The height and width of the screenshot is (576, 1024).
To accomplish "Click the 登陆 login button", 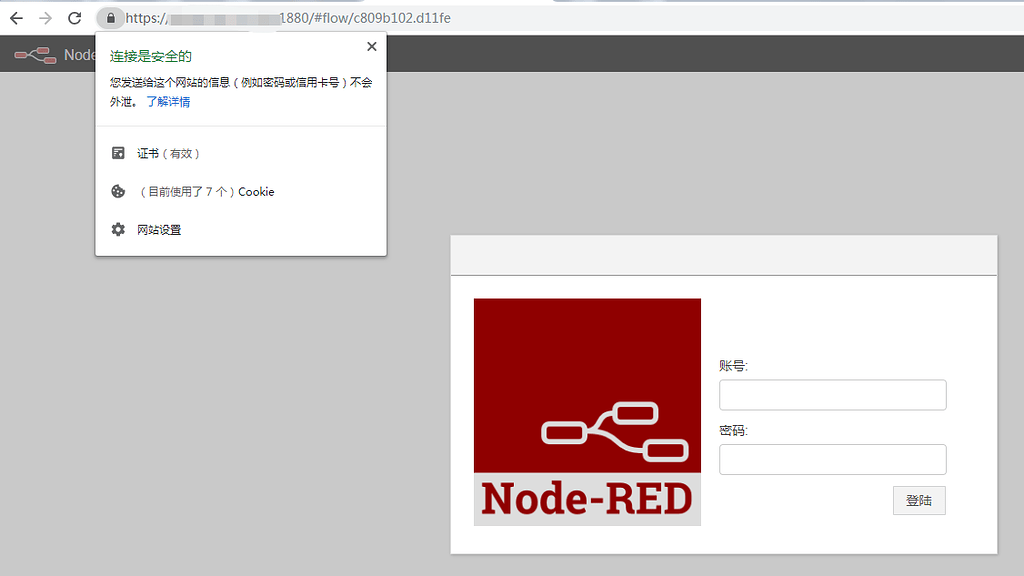I will (919, 501).
